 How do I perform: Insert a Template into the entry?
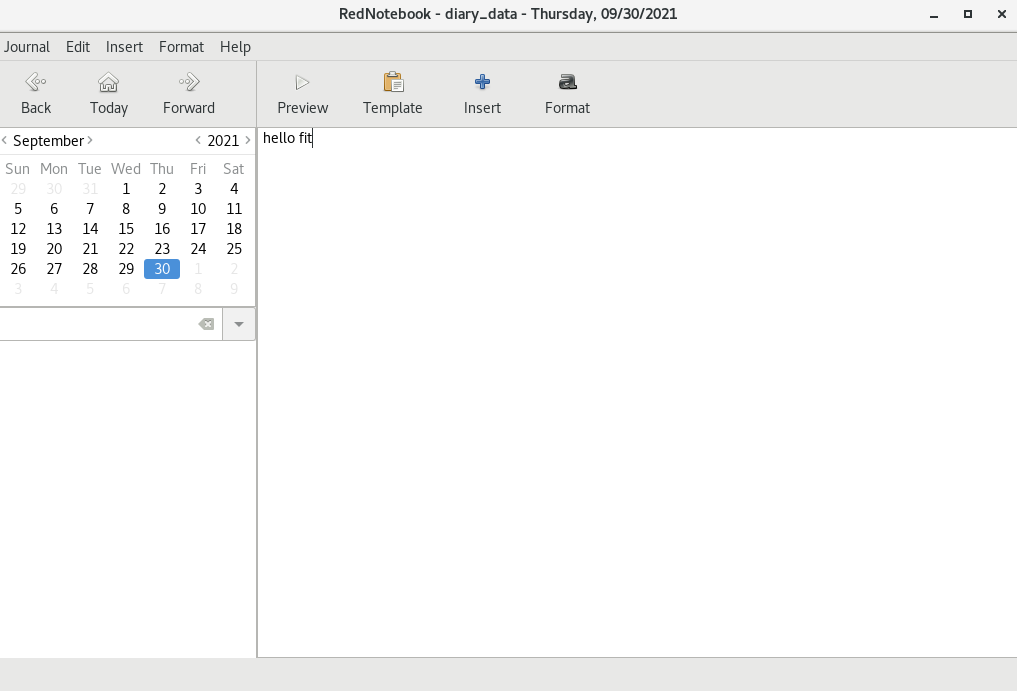tap(392, 93)
